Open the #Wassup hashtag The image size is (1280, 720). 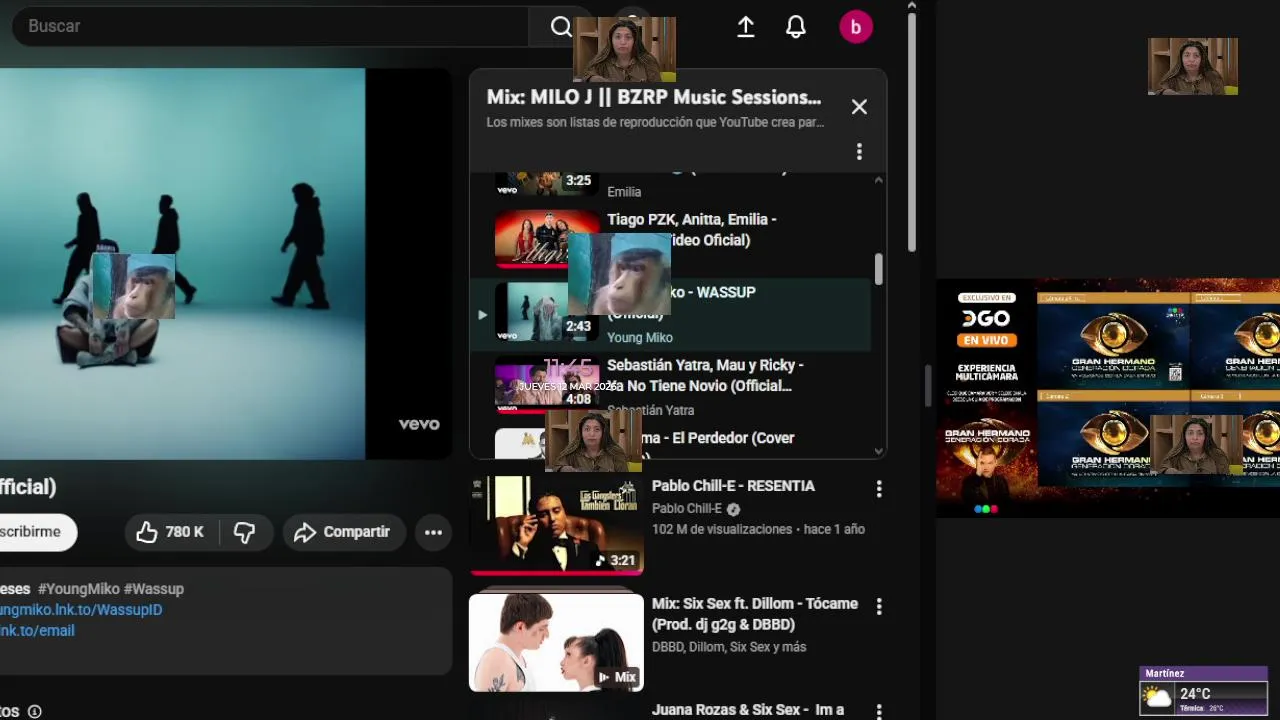pyautogui.click(x=154, y=589)
